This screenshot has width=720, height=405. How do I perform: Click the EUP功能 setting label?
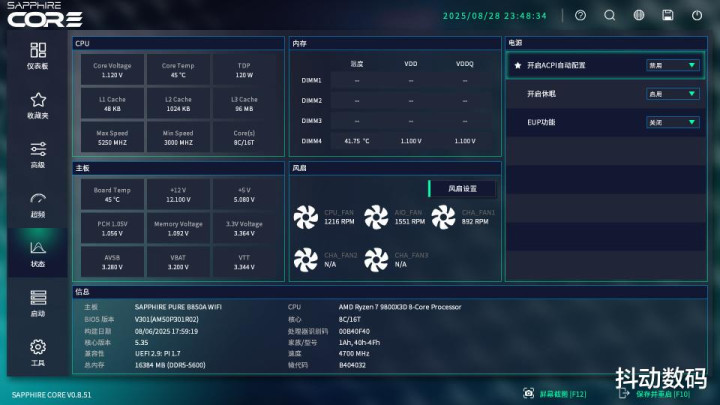pos(541,122)
